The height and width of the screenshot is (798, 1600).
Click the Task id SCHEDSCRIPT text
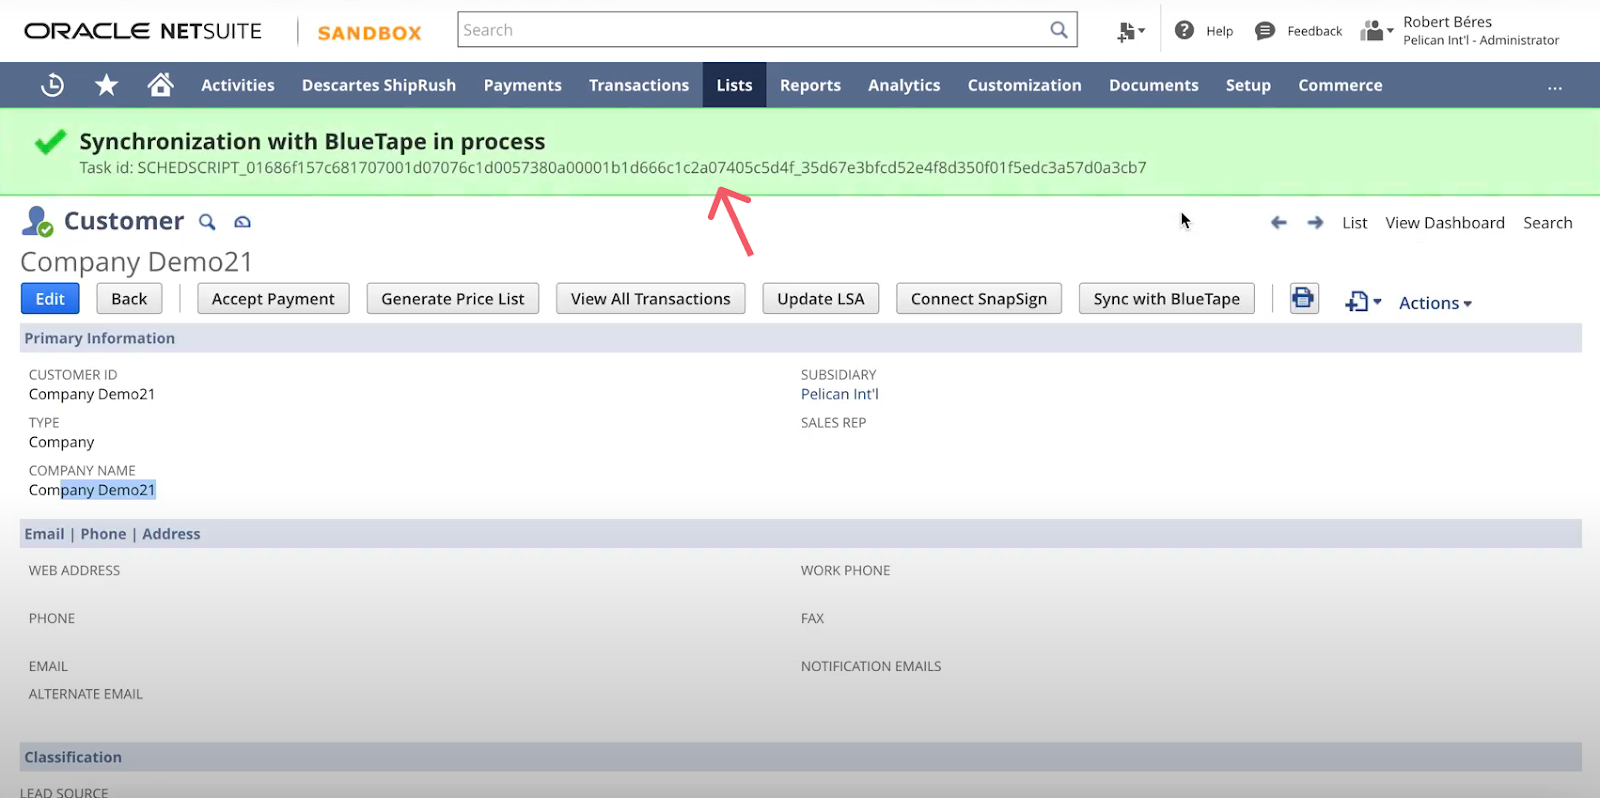[613, 168]
